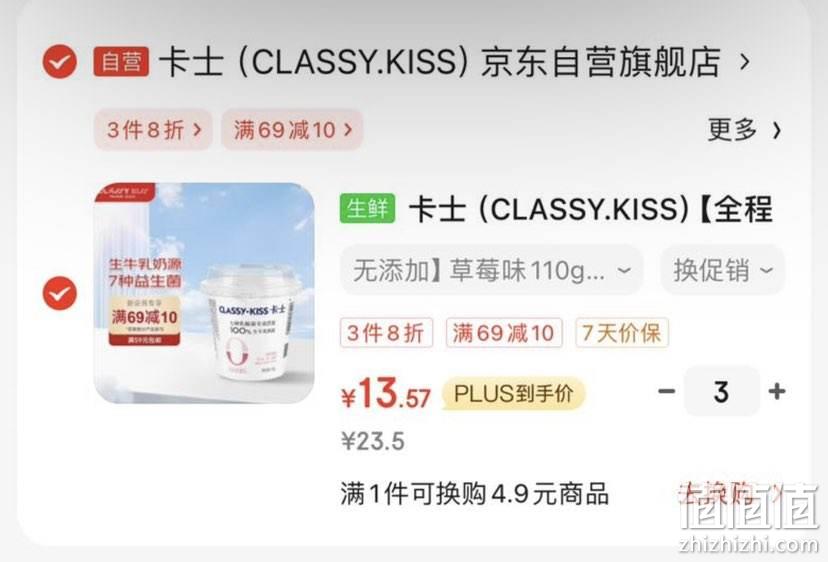
Task: Tap the 自营 red badge icon
Action: coord(121,62)
